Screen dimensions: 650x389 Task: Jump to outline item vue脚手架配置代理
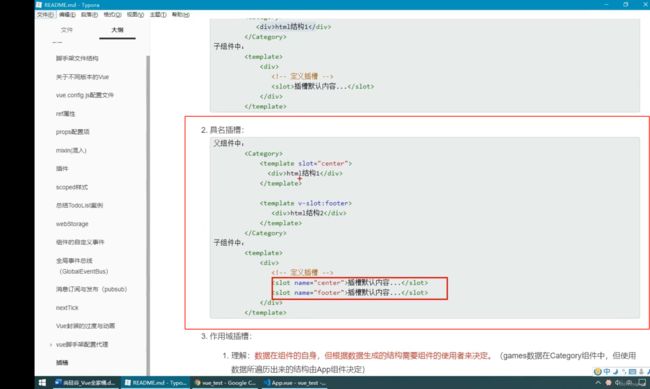coord(82,344)
